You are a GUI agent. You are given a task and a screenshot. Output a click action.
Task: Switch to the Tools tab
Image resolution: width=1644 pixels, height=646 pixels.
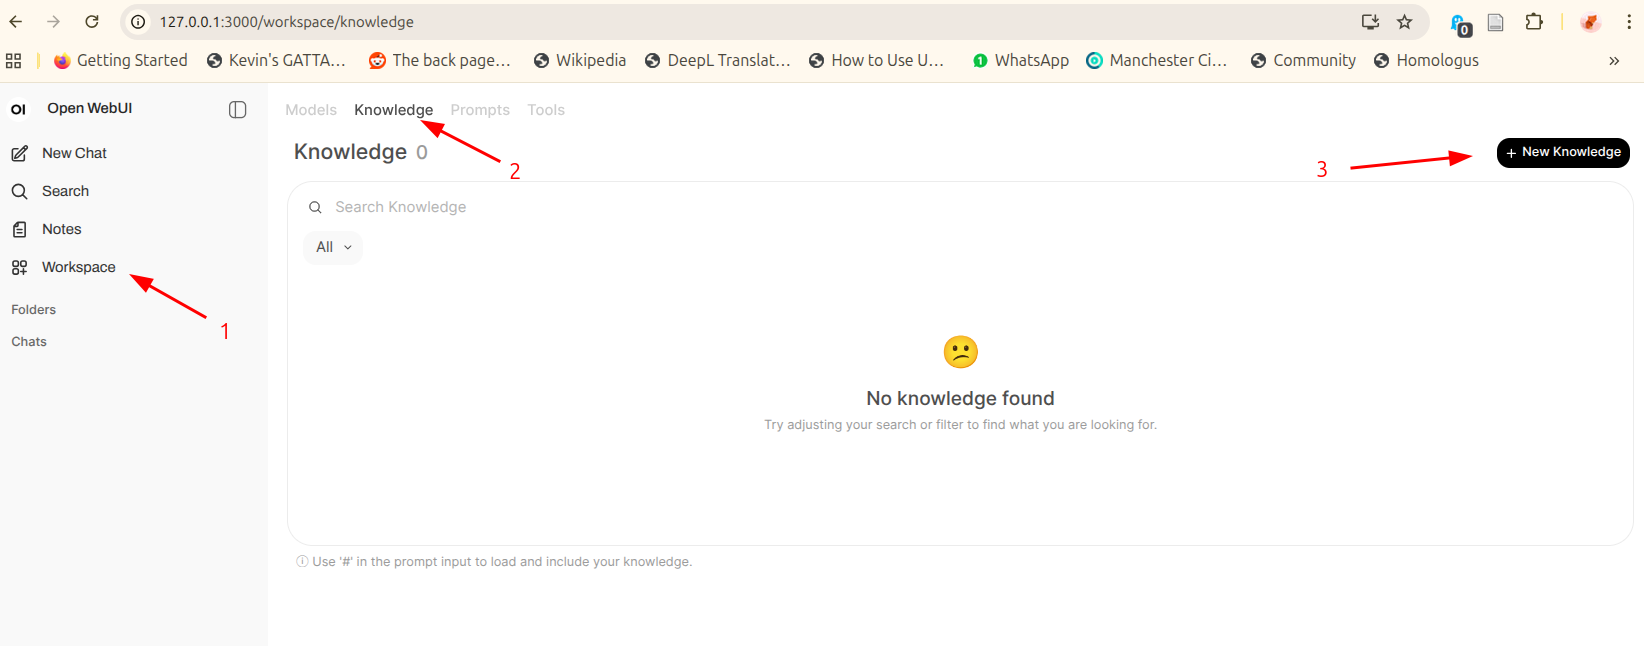click(546, 110)
